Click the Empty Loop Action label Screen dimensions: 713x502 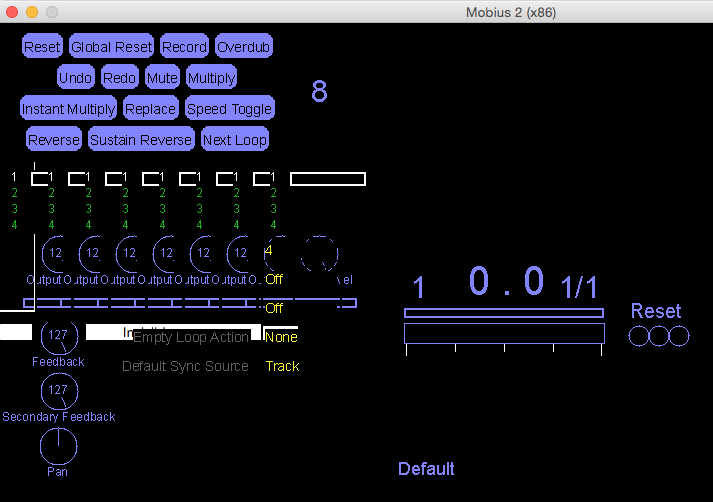191,337
